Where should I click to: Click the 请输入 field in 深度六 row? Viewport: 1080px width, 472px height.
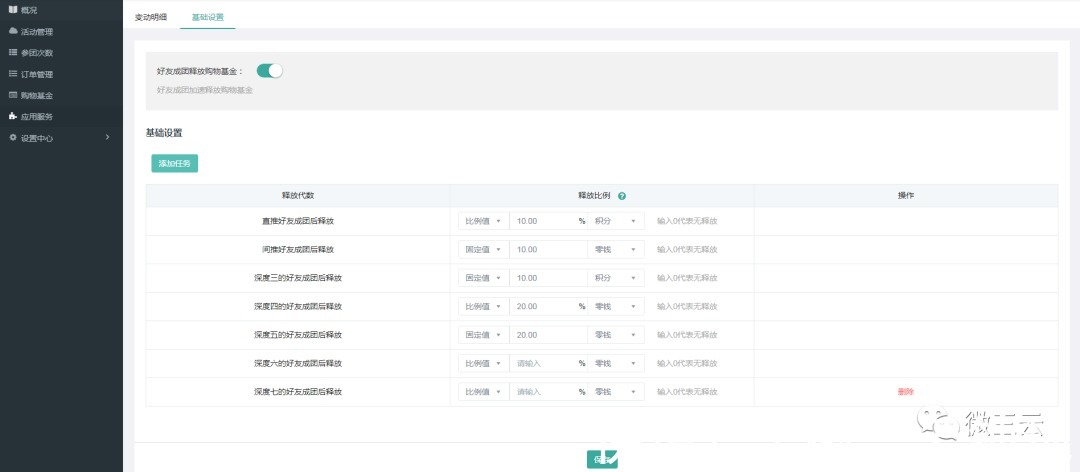(x=543, y=363)
